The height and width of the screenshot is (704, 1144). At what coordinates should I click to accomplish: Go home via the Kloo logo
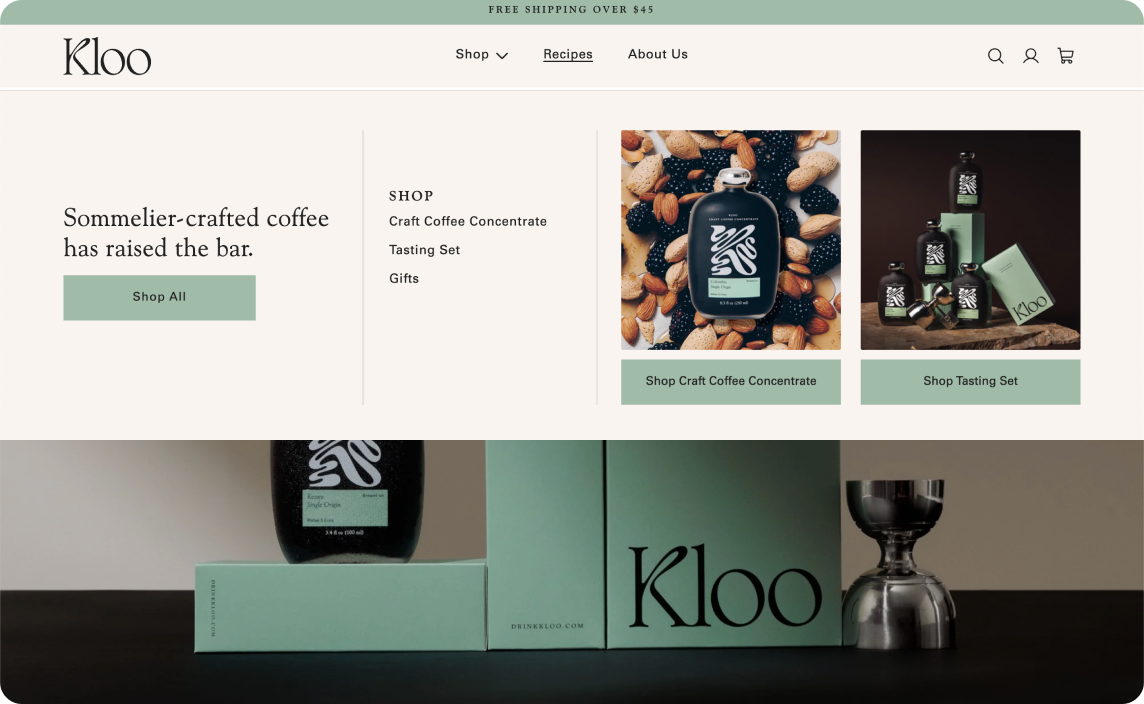pos(107,57)
